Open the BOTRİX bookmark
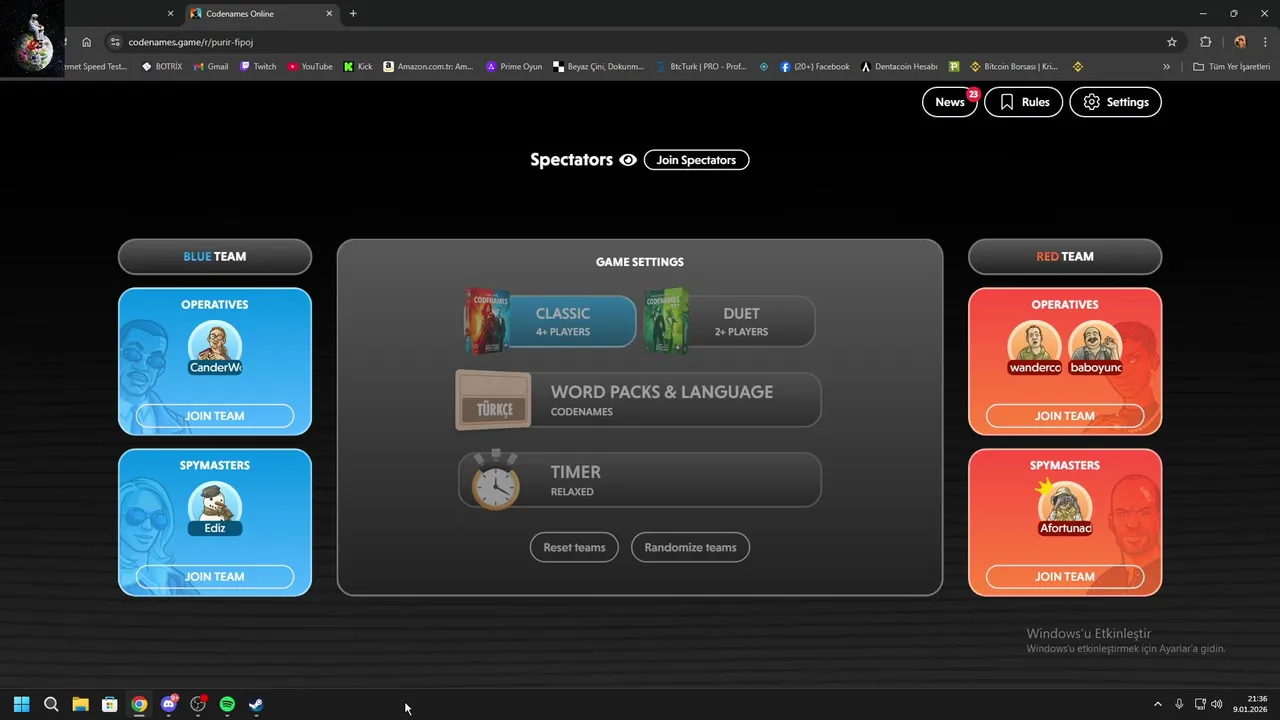 click(162, 67)
